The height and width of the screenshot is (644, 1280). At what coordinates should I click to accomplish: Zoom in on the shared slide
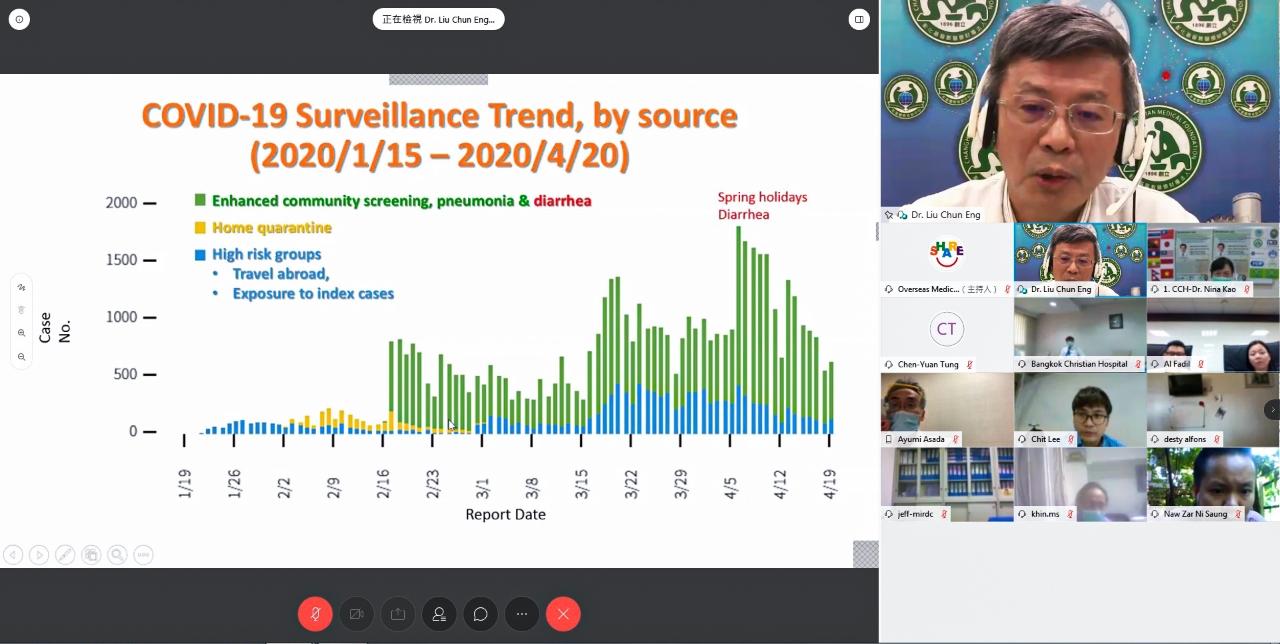tap(22, 333)
